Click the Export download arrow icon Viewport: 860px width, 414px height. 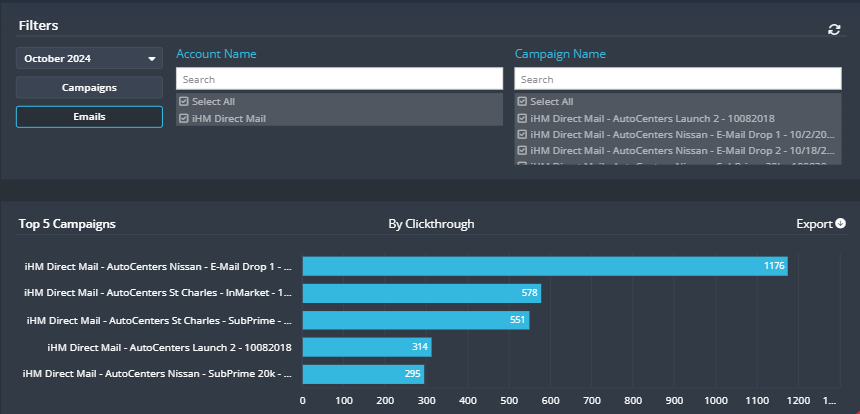(x=840, y=224)
